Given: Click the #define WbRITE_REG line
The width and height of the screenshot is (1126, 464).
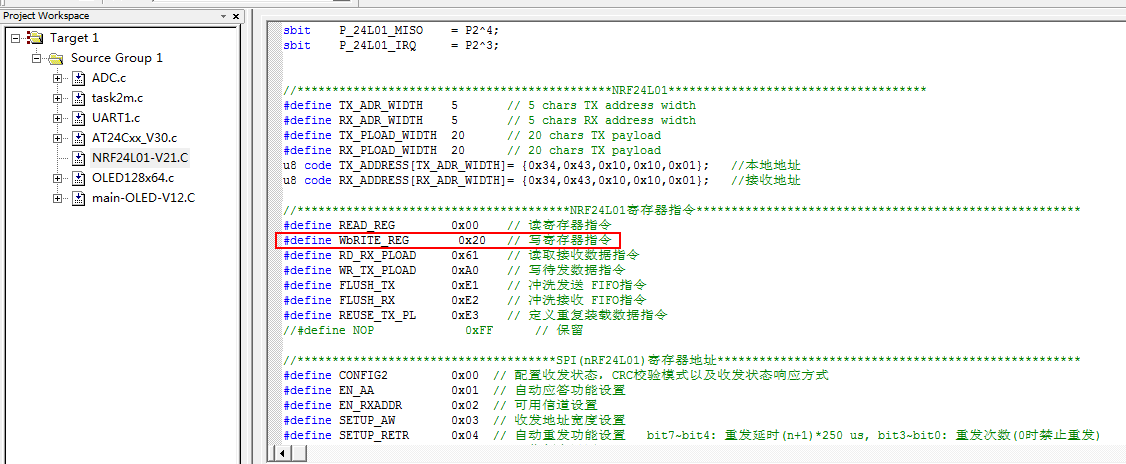Looking at the screenshot, I should pyautogui.click(x=447, y=240).
